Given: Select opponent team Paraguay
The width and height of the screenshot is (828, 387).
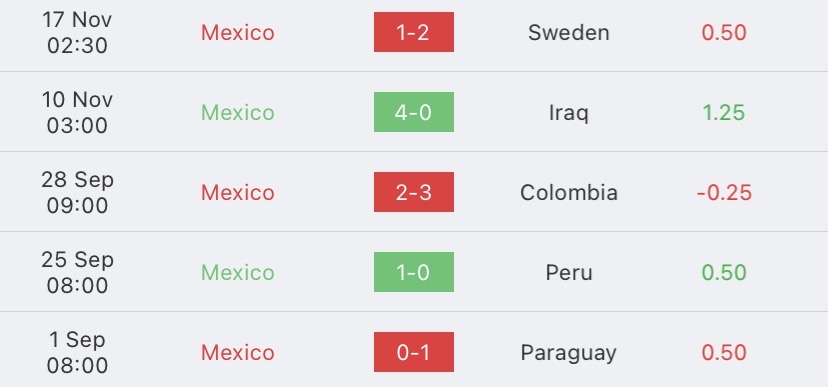Looking at the screenshot, I should pyautogui.click(x=569, y=353).
